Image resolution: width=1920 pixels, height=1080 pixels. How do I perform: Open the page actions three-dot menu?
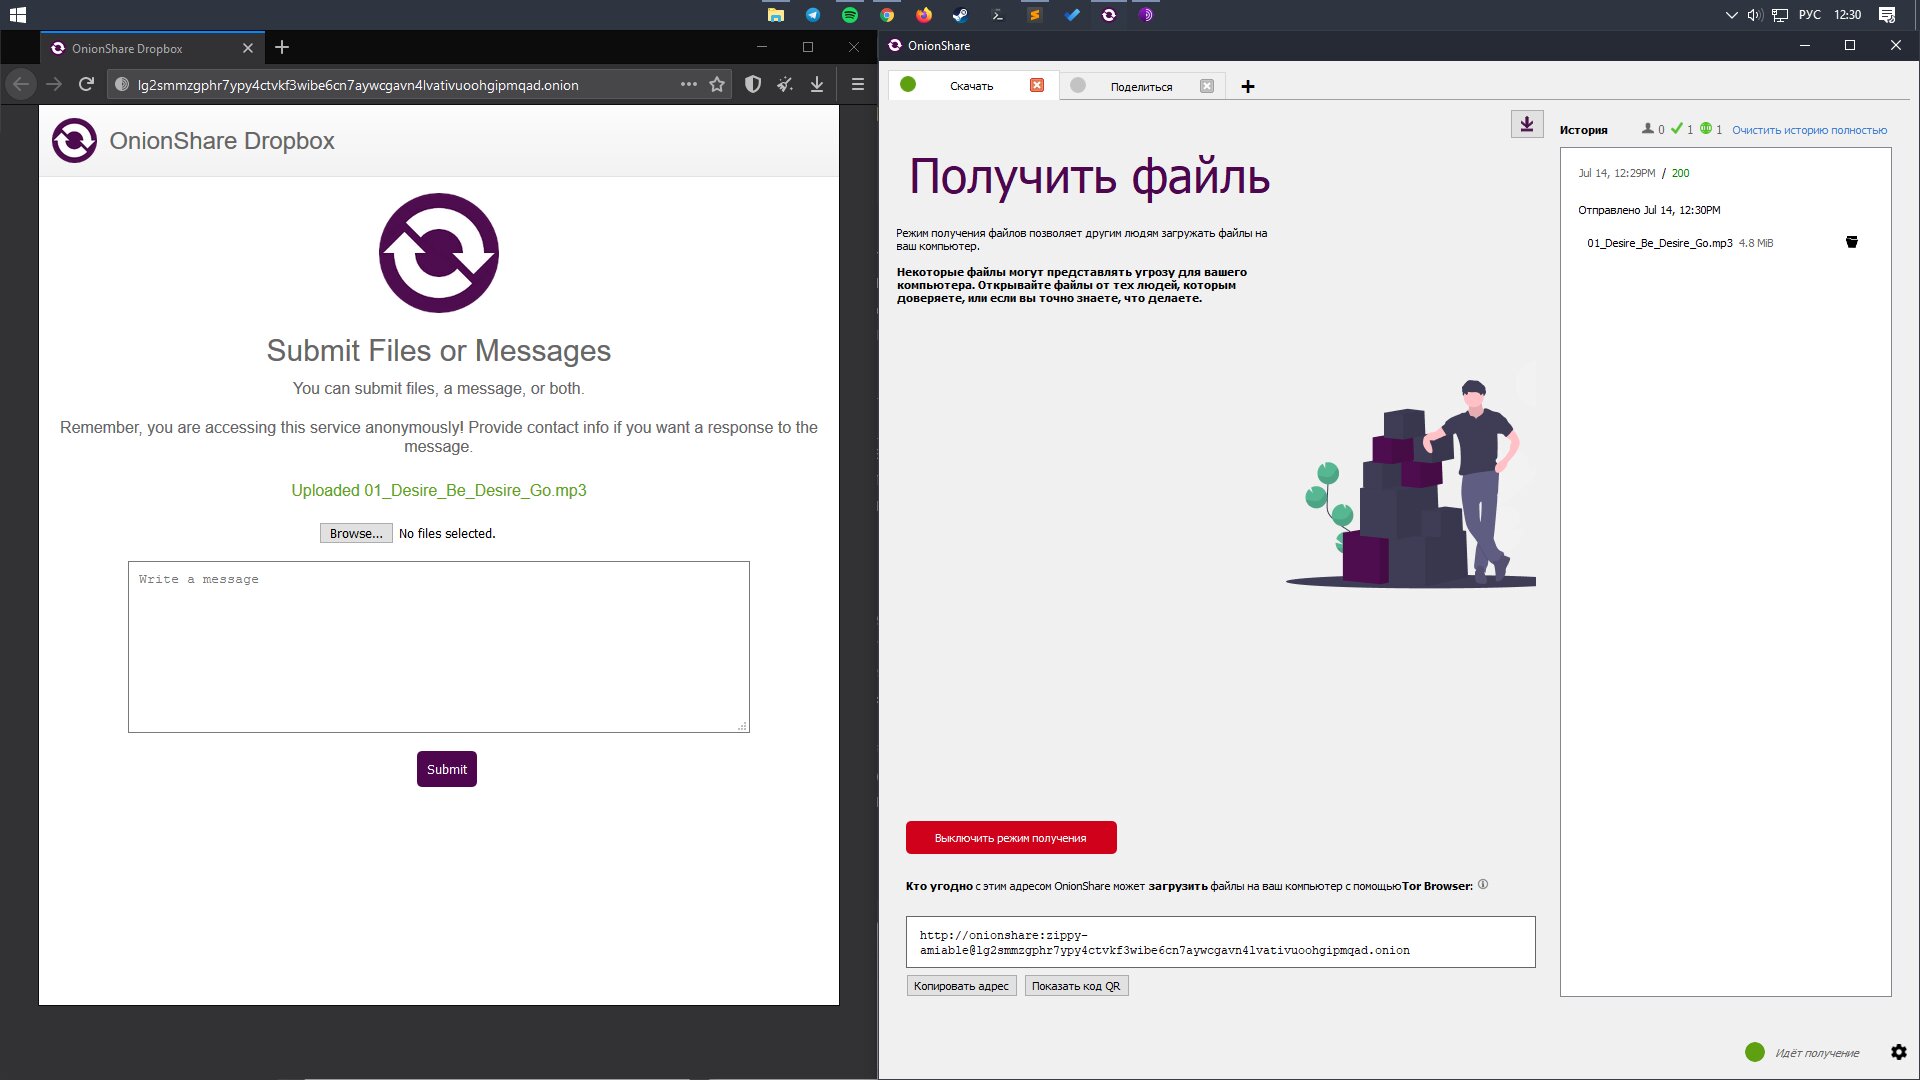point(689,85)
